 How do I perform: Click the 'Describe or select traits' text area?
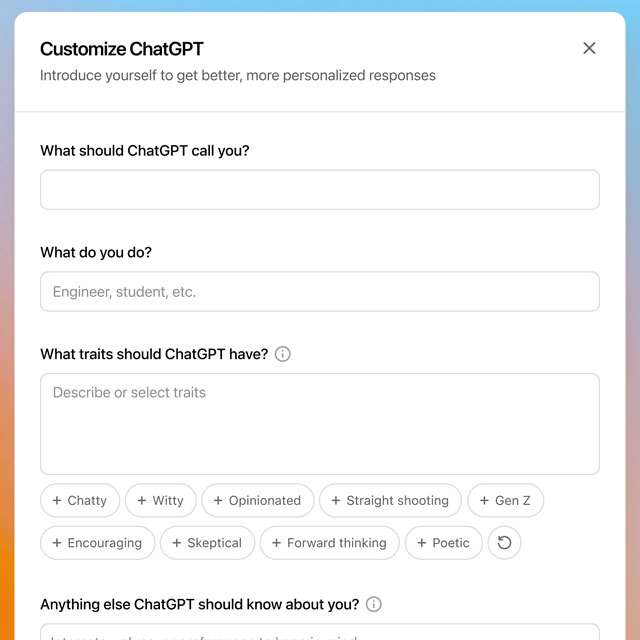click(x=320, y=424)
